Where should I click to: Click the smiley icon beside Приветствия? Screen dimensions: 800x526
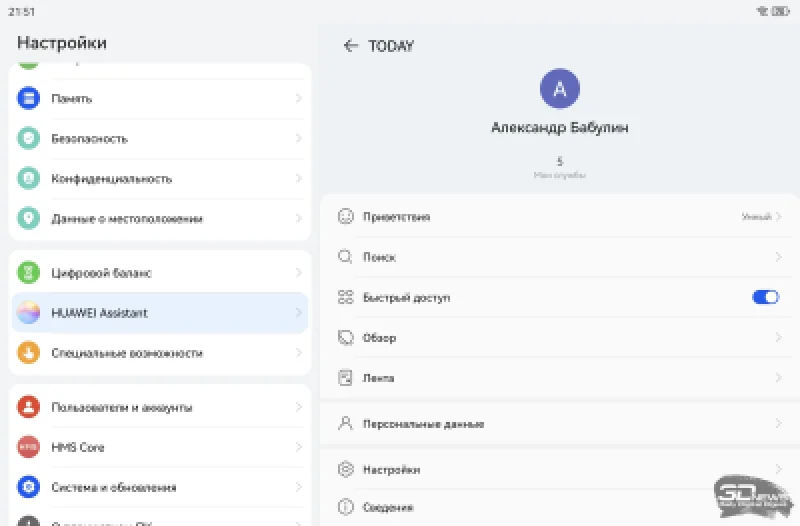coord(346,216)
